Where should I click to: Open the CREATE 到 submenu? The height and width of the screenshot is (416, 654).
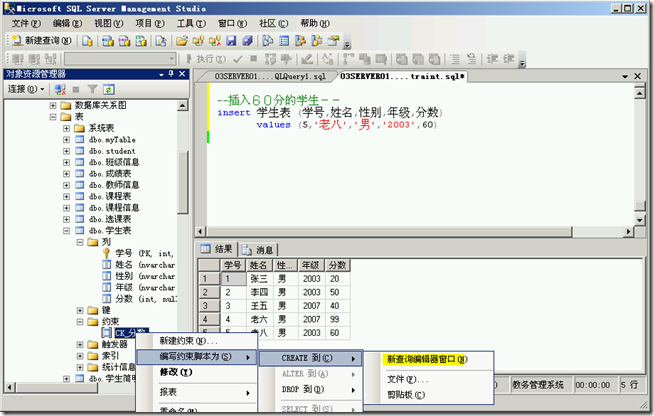[310, 358]
